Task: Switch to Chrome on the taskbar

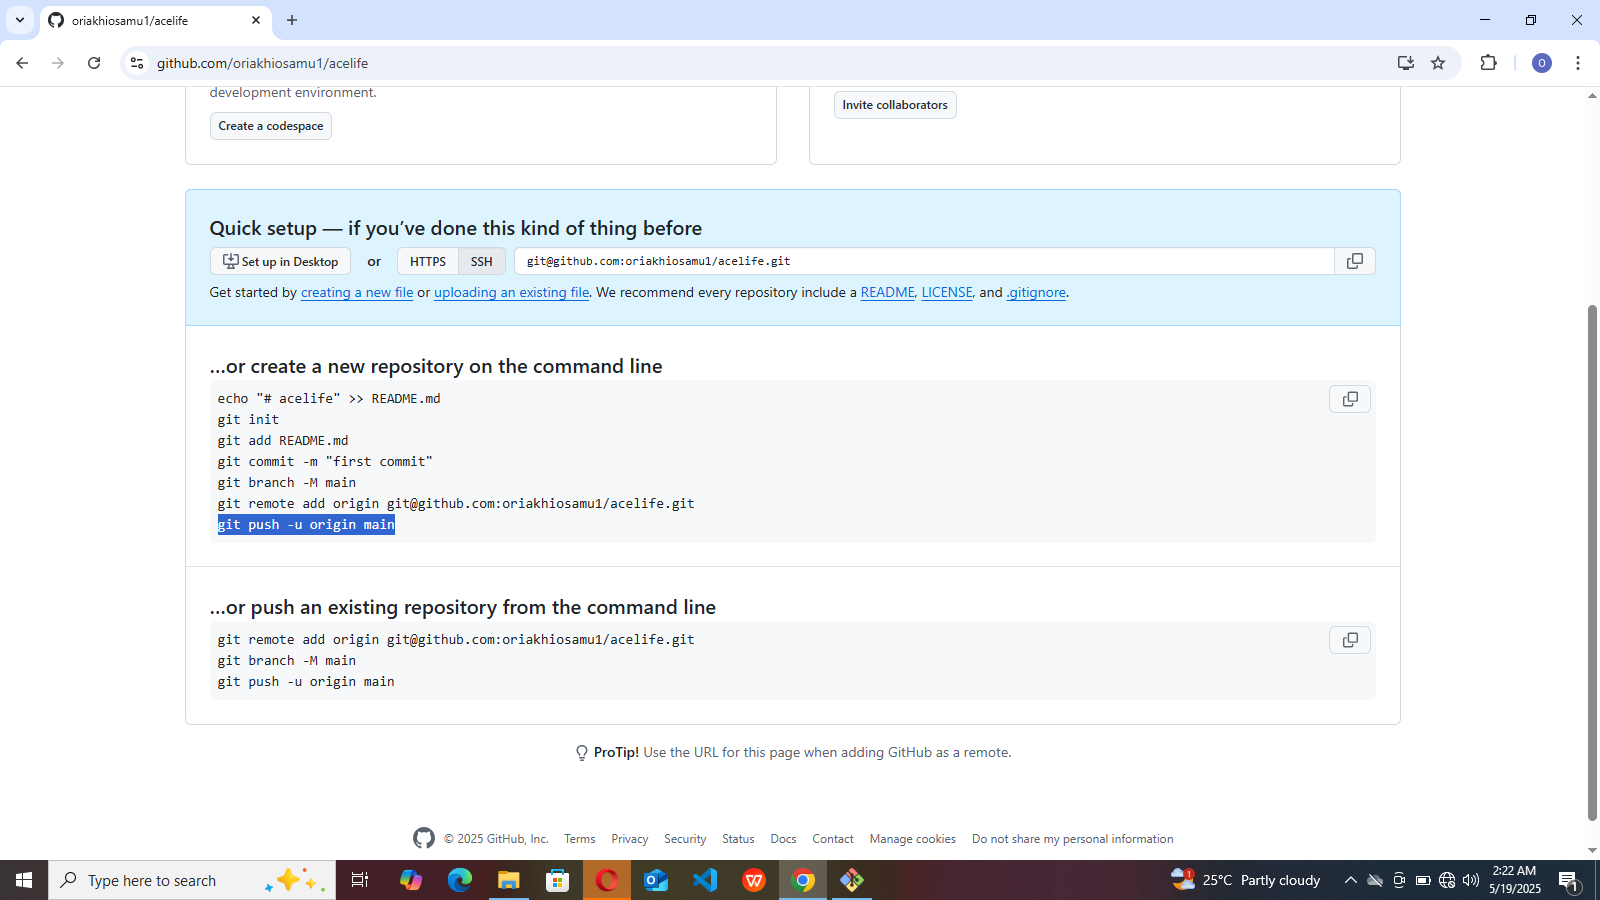Action: pyautogui.click(x=803, y=880)
